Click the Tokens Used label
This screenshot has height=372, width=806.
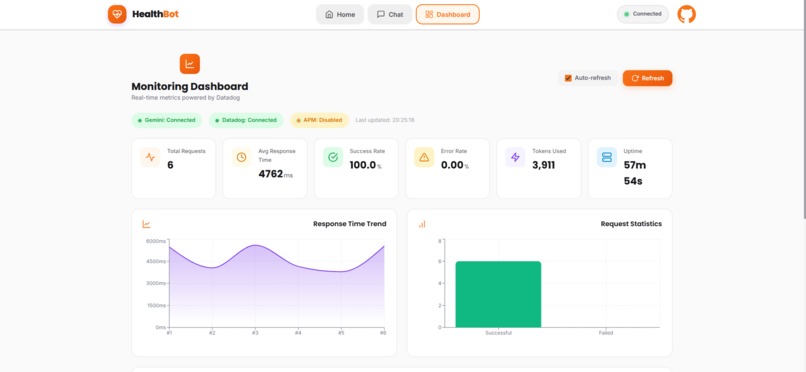(549, 151)
